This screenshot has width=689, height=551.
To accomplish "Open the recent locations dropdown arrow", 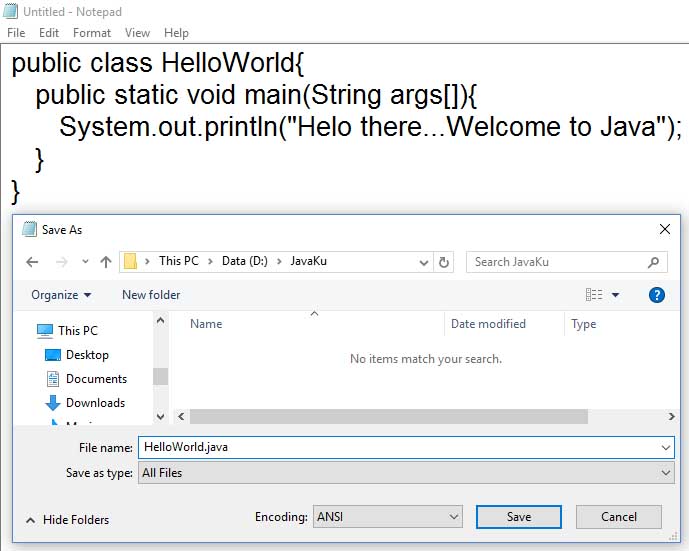I will tap(85, 262).
